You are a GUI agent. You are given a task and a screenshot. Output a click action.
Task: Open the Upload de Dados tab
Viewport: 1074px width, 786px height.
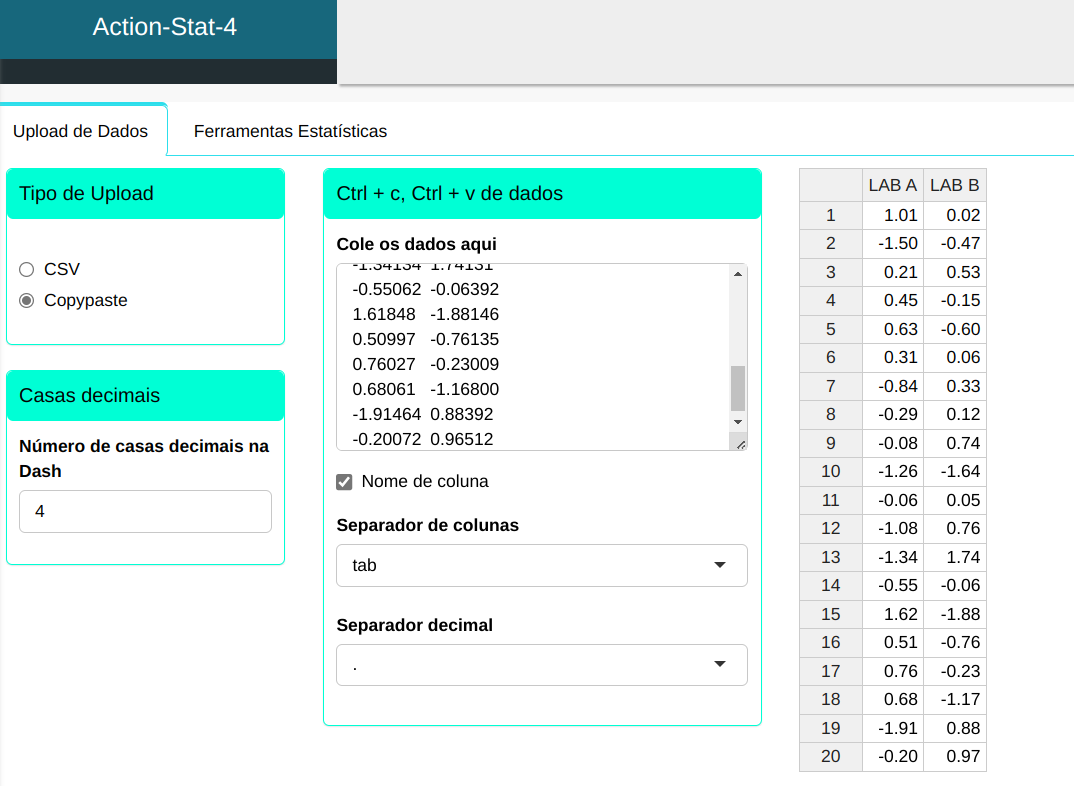click(x=81, y=131)
